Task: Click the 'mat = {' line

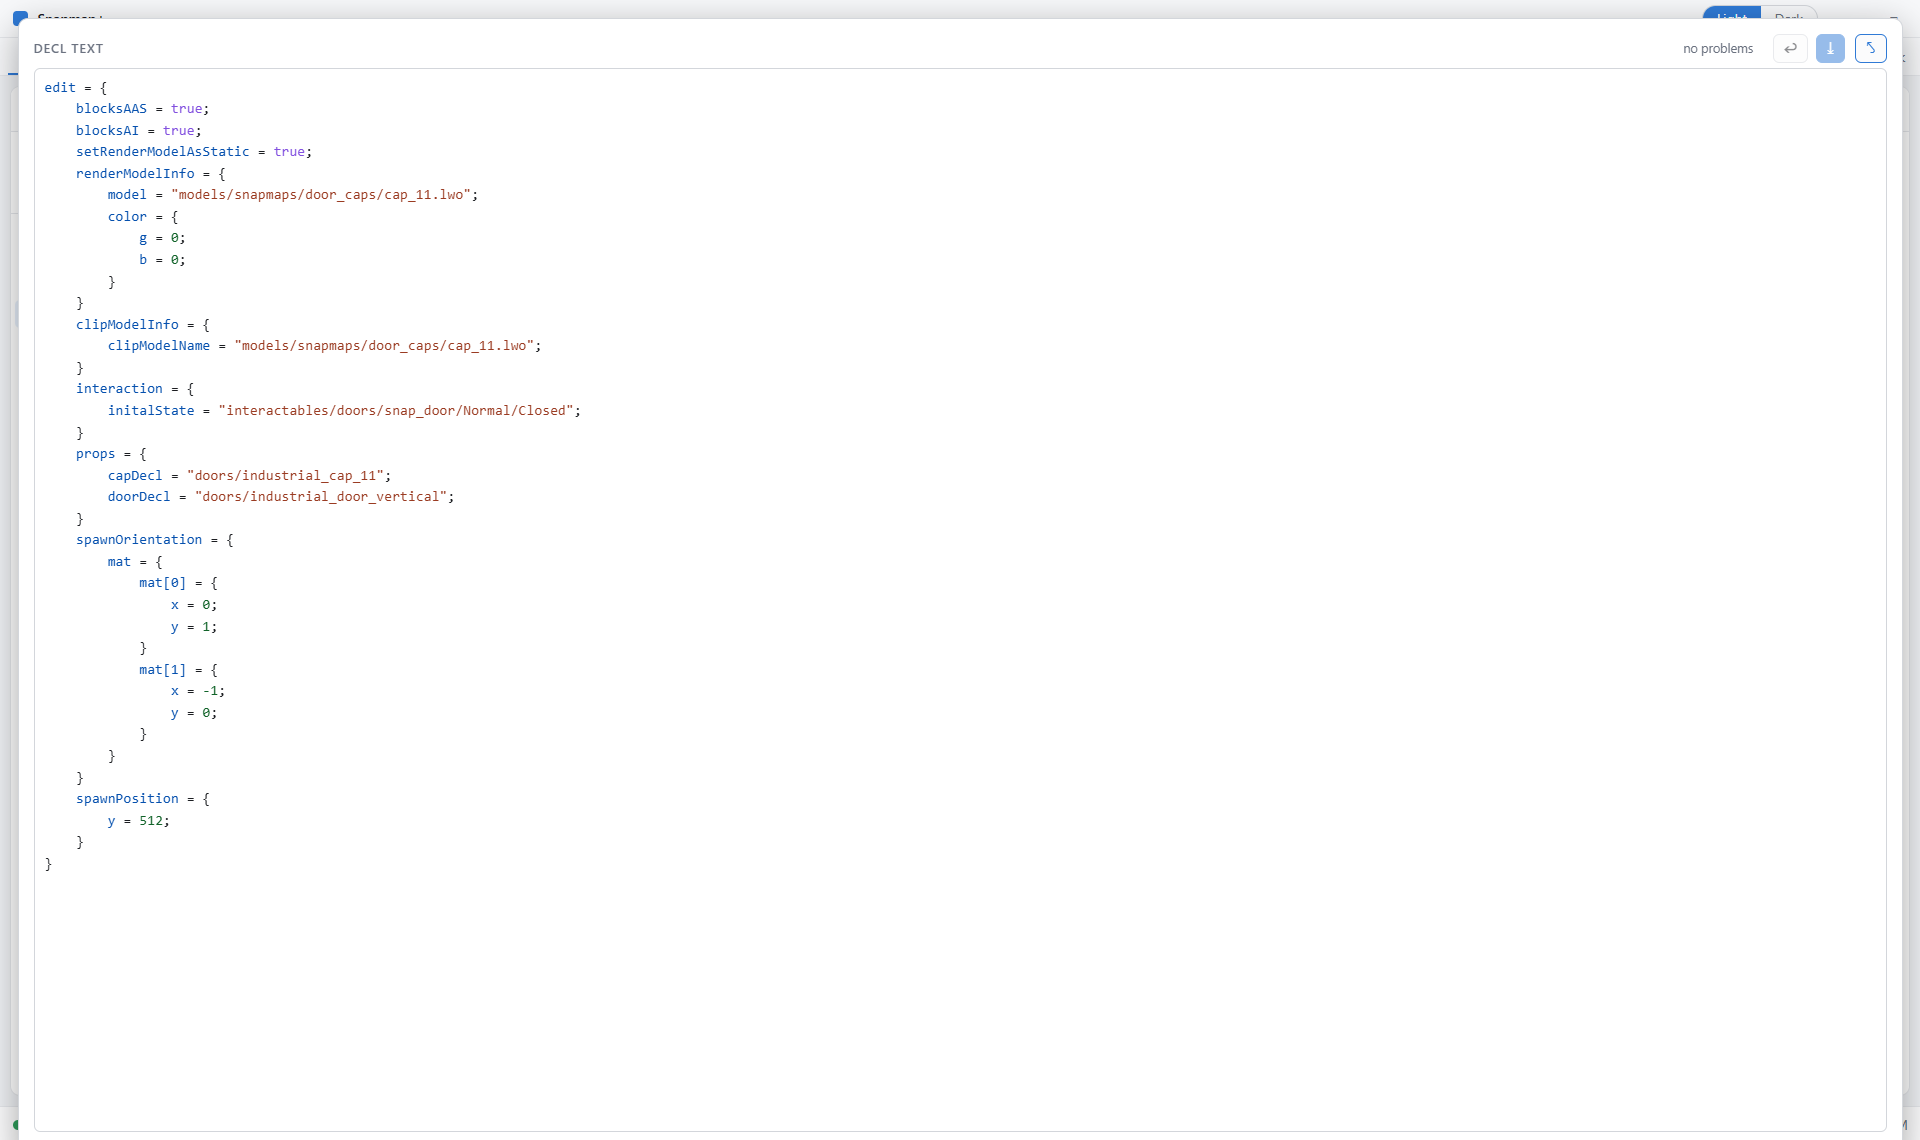Action: pos(134,562)
